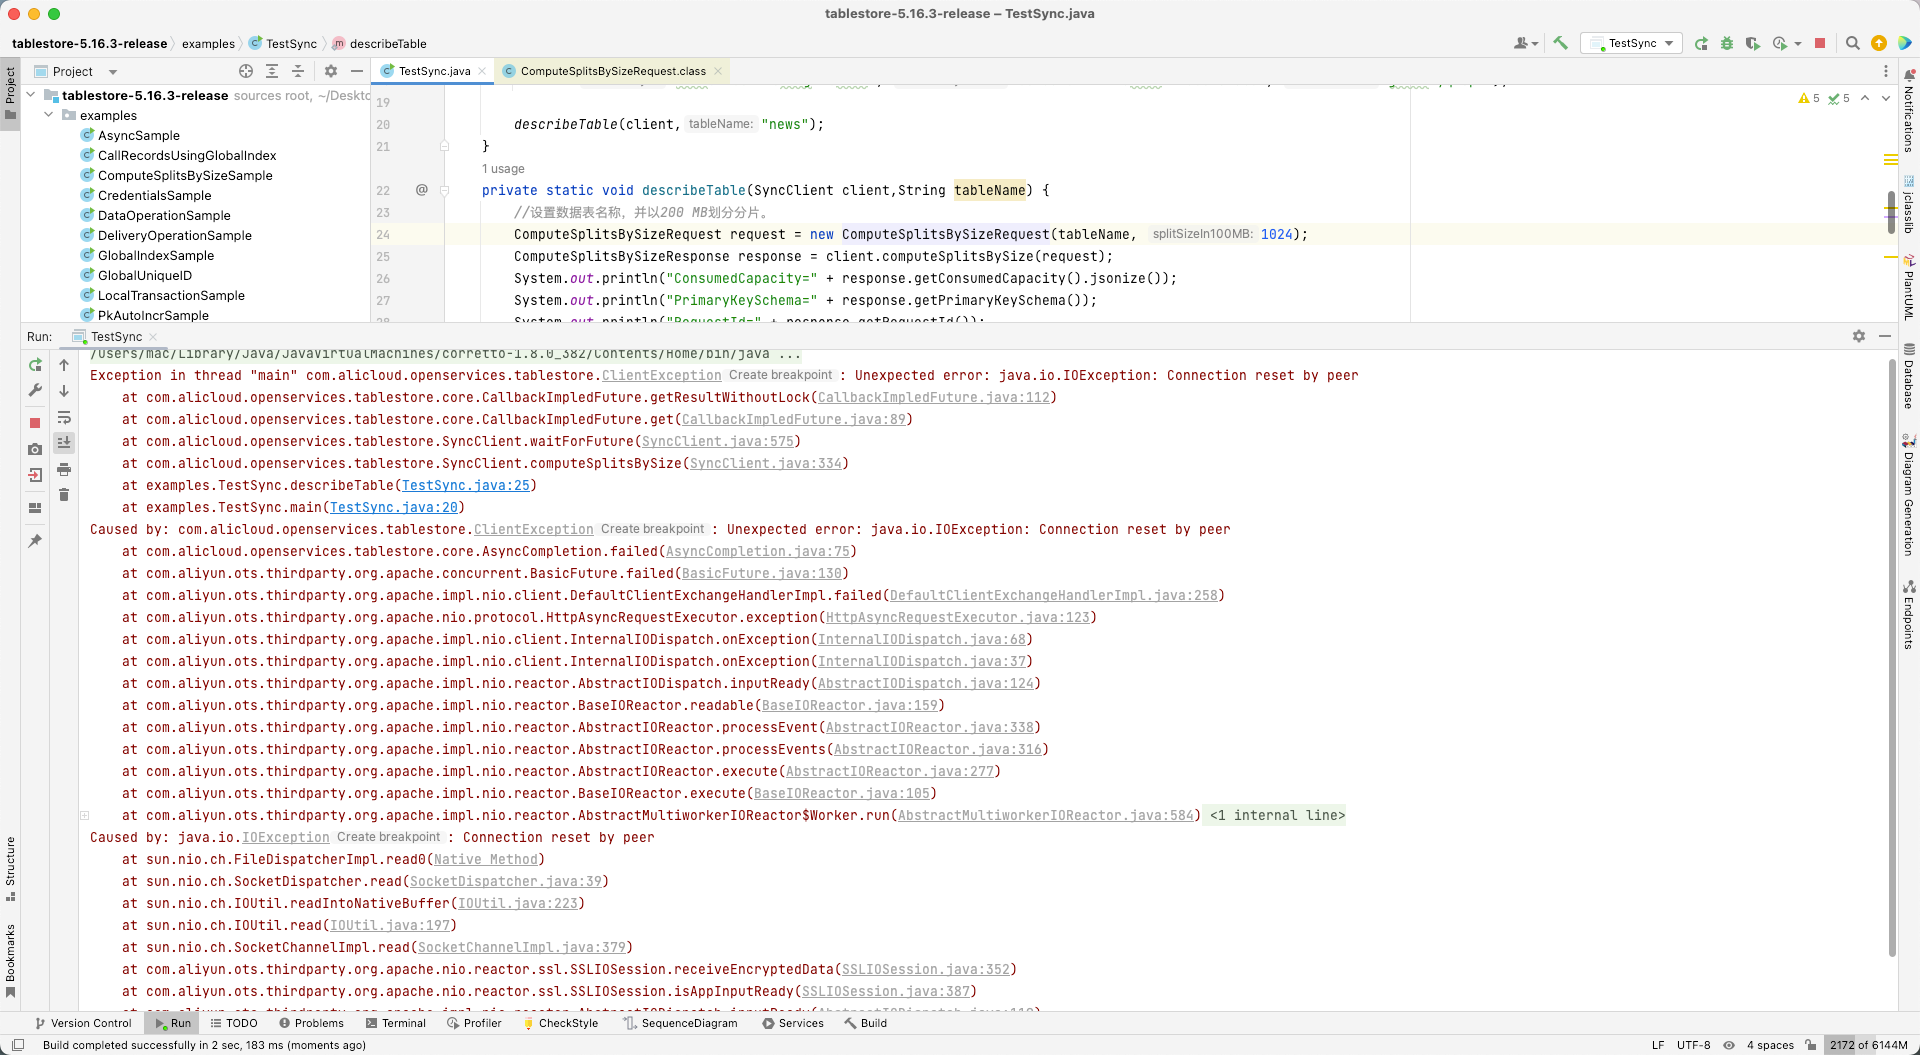
Task: Click the Select Opened File target icon
Action: coord(246,71)
